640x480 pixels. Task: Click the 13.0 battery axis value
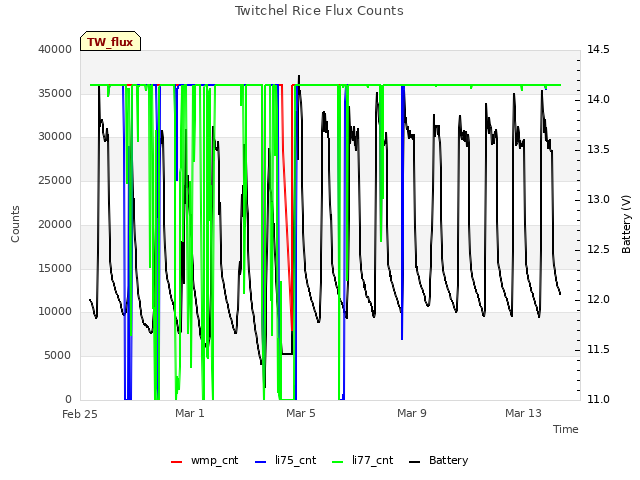(598, 200)
